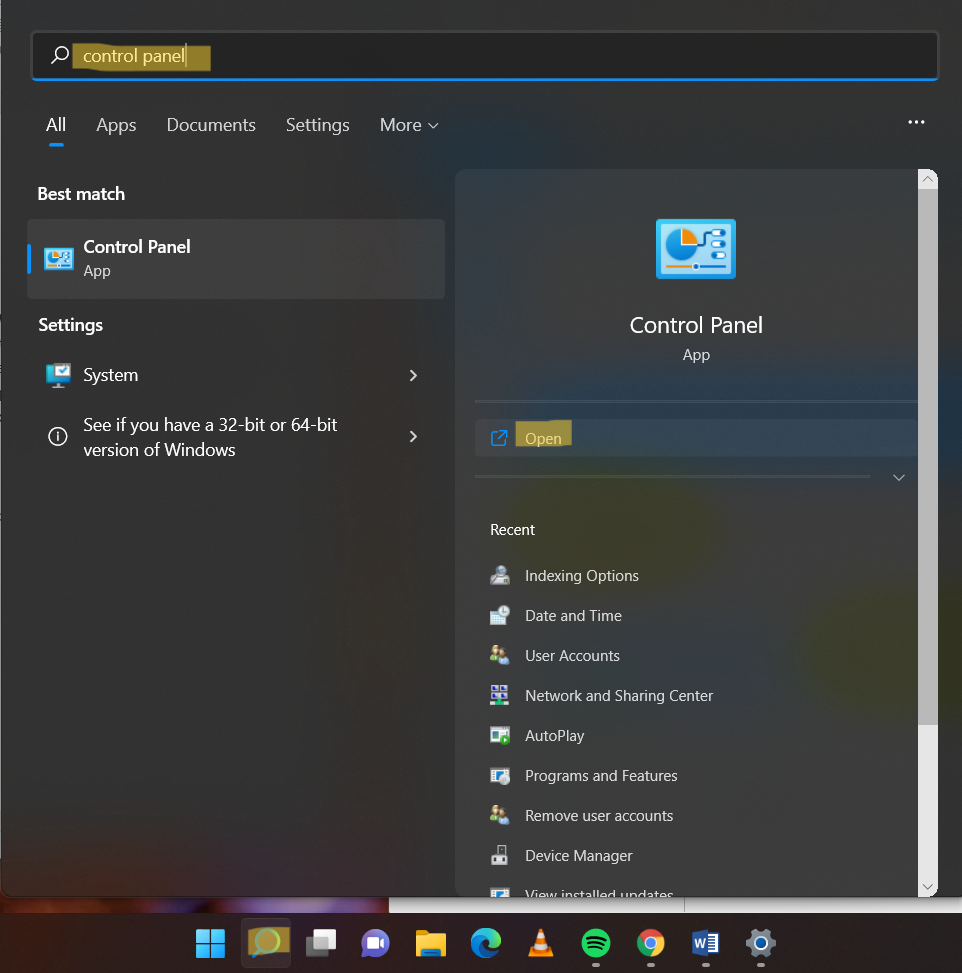
Task: Select the Documents search tab
Action: pos(211,125)
